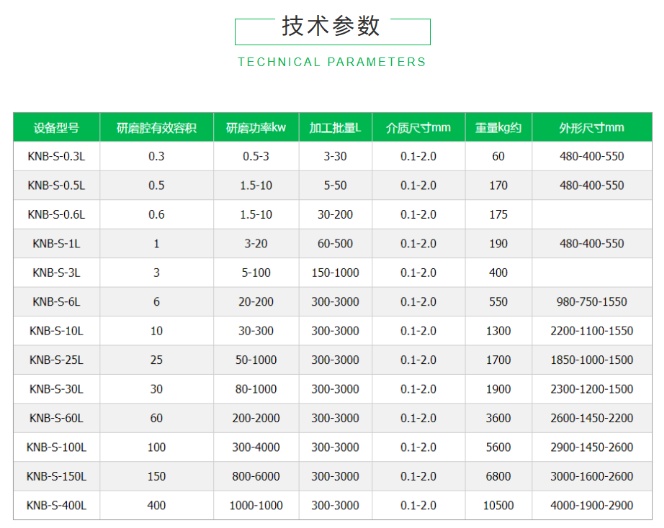
Task: Click the 1000-1000 power value cell
Action: pyautogui.click(x=256, y=505)
